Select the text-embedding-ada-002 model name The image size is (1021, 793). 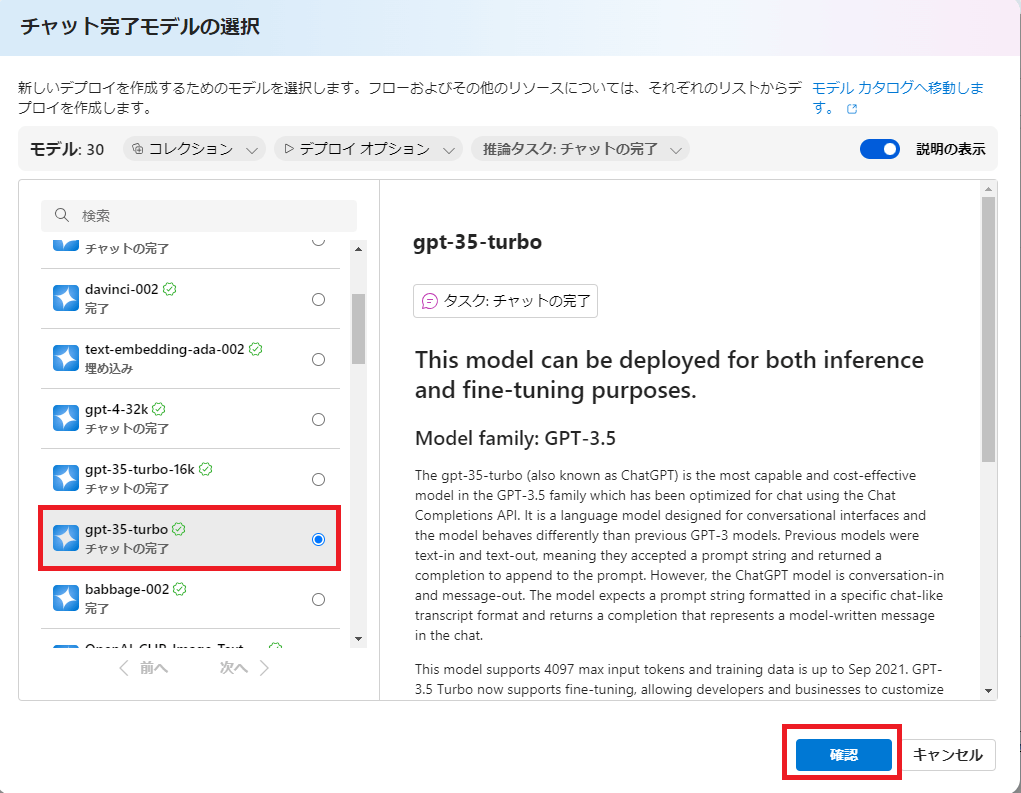pos(165,349)
